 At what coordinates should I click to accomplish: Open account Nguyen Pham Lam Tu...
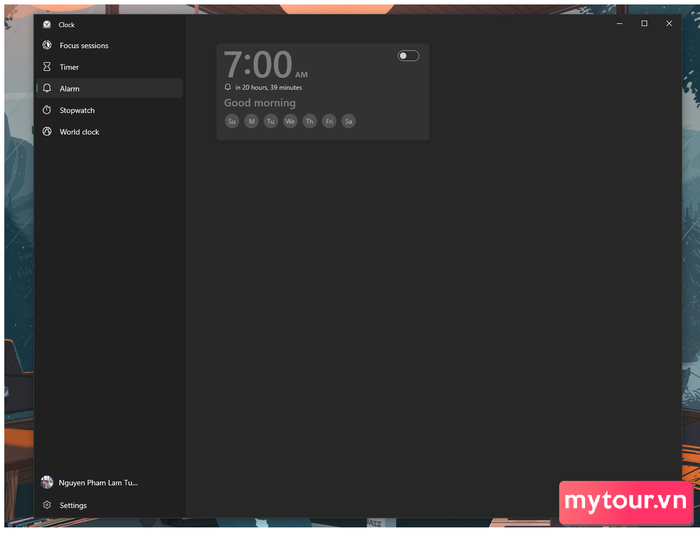click(109, 483)
